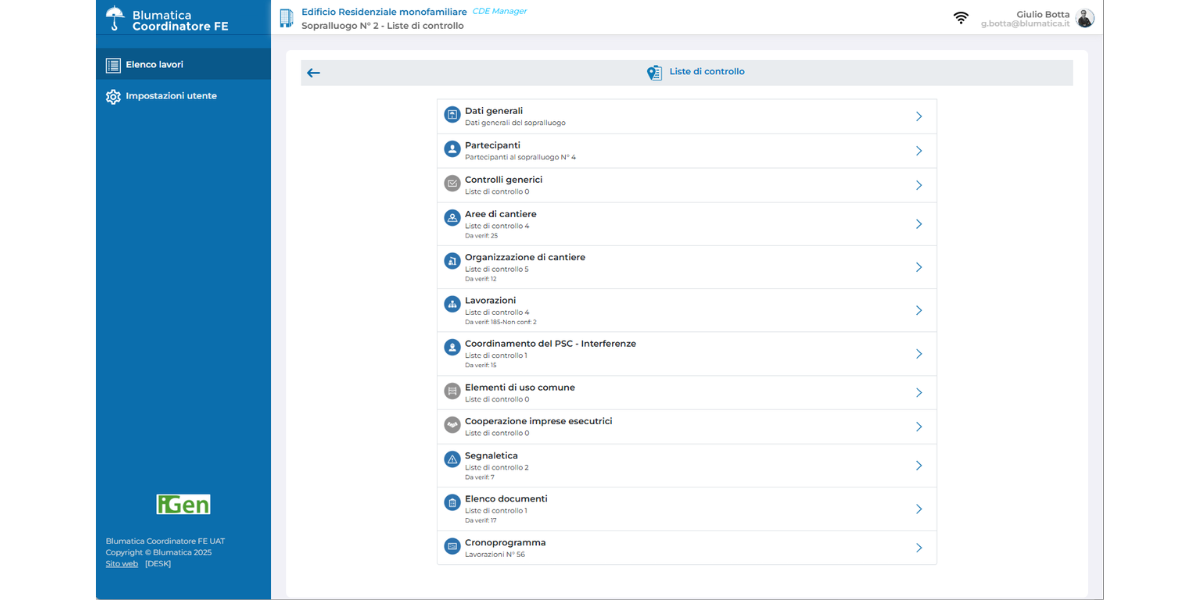Image resolution: width=1200 pixels, height=600 pixels.
Task: Follow the Sito web link
Action: pos(122,564)
